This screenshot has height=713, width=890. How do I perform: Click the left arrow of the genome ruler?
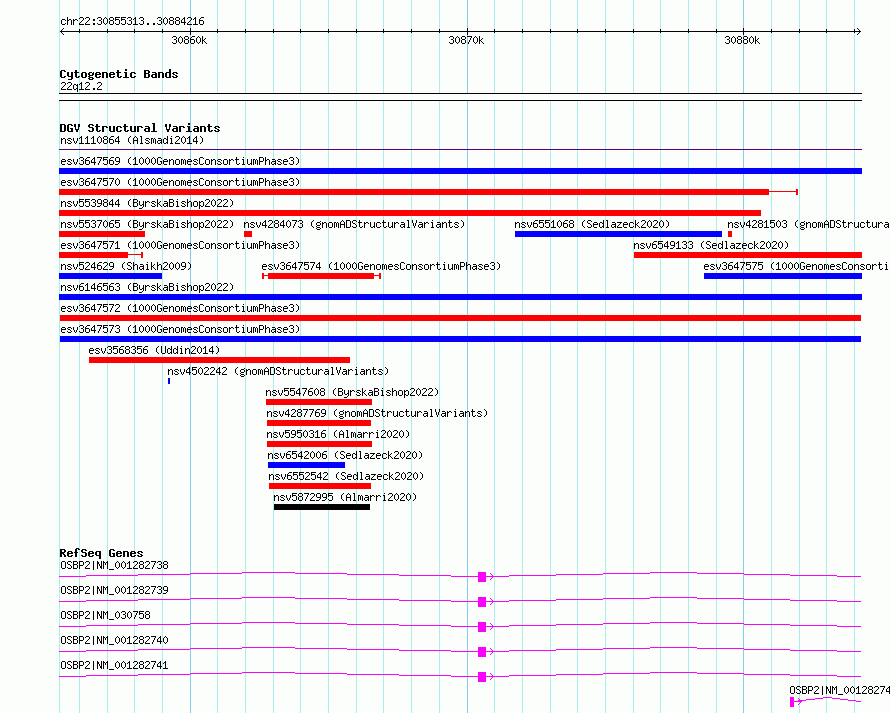(x=62, y=31)
